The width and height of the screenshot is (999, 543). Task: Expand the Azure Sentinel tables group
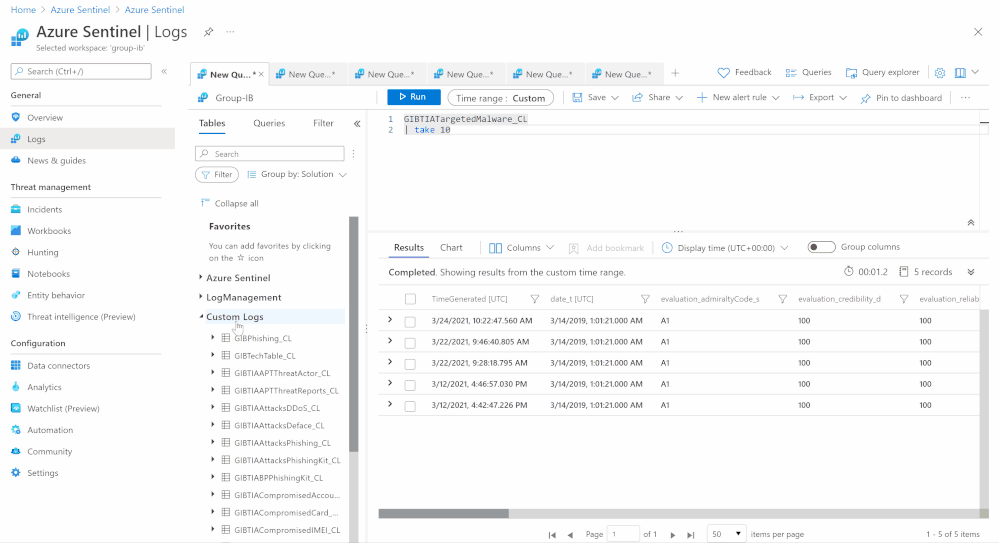click(238, 278)
